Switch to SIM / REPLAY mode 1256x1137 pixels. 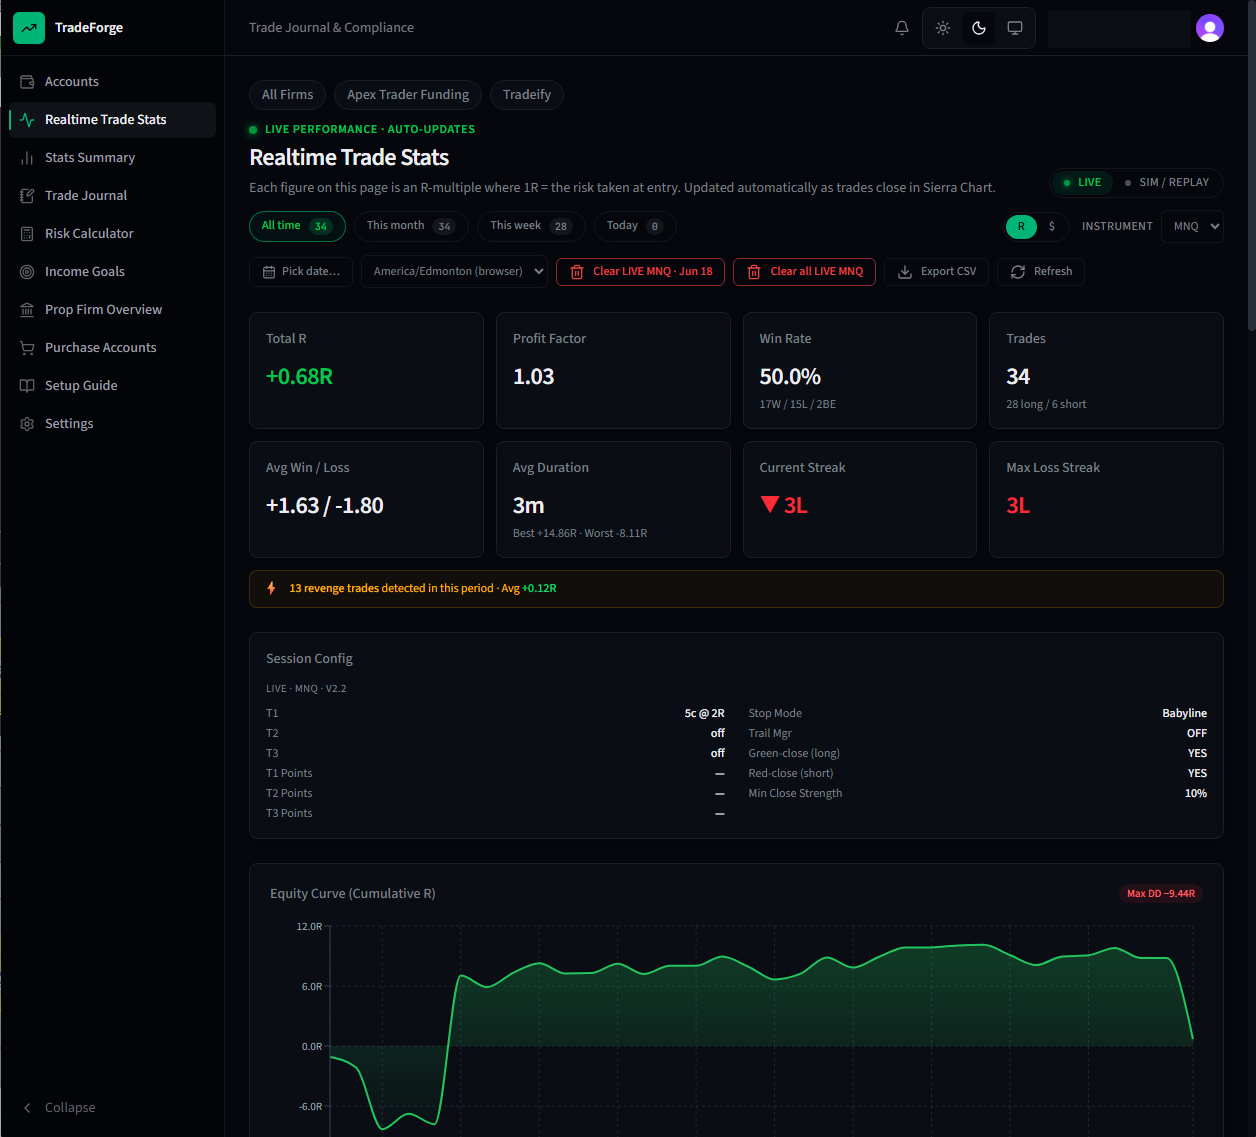pyautogui.click(x=1167, y=183)
